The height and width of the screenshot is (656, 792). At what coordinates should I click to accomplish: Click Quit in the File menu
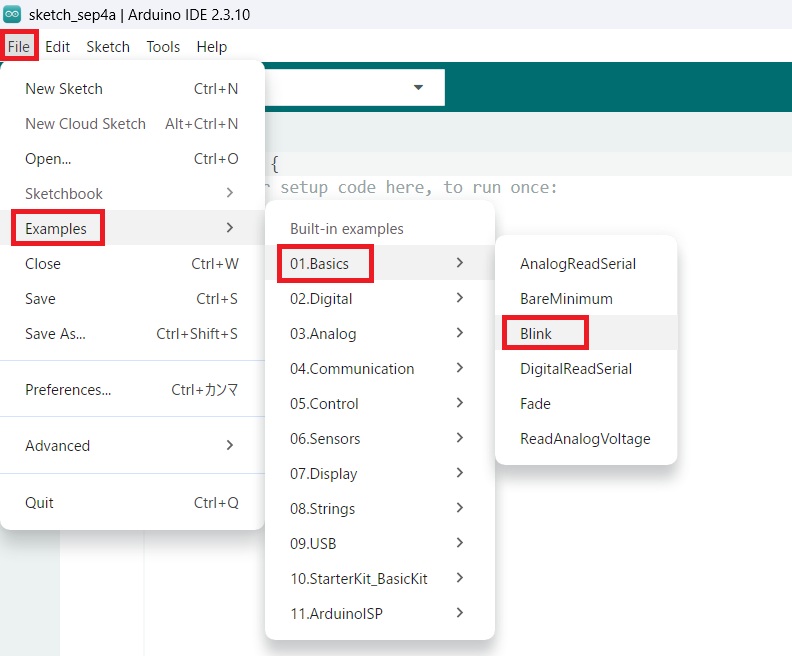[132, 502]
